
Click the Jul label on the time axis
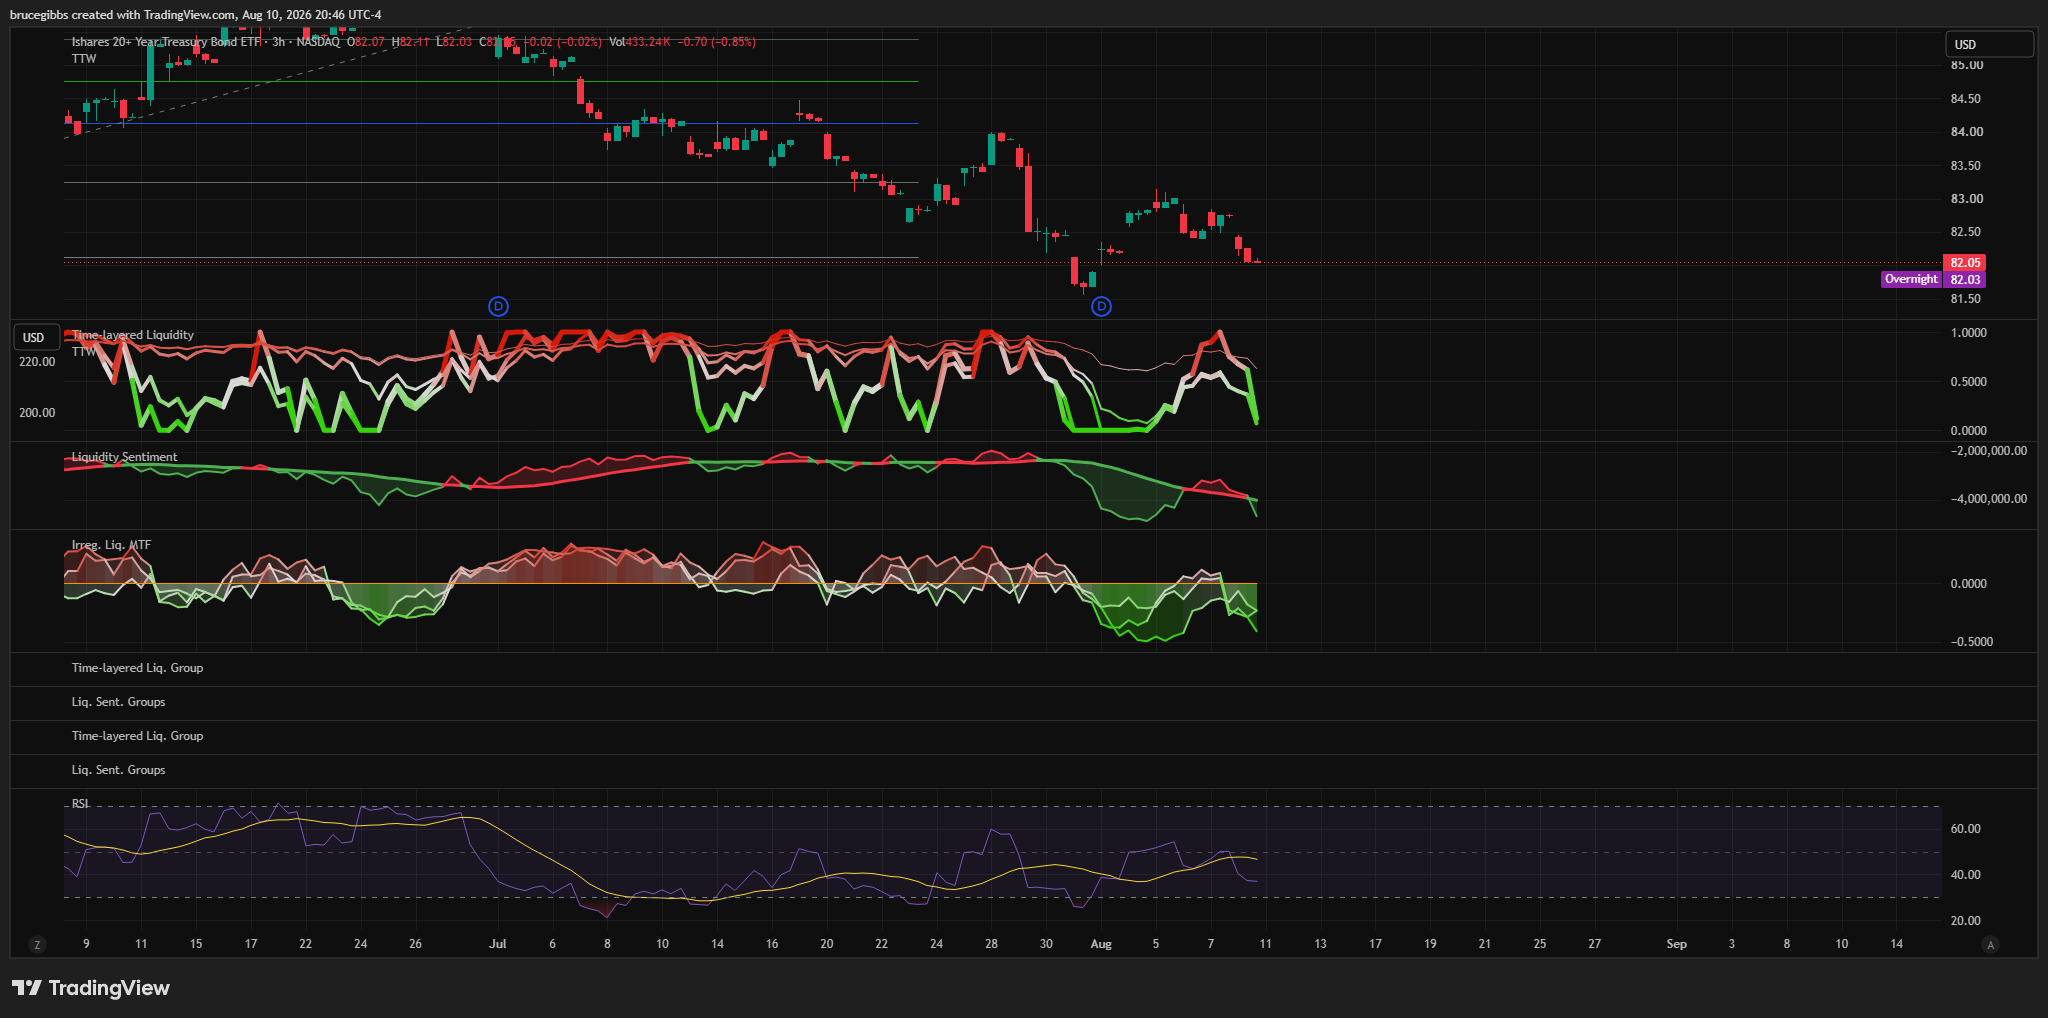(x=498, y=944)
